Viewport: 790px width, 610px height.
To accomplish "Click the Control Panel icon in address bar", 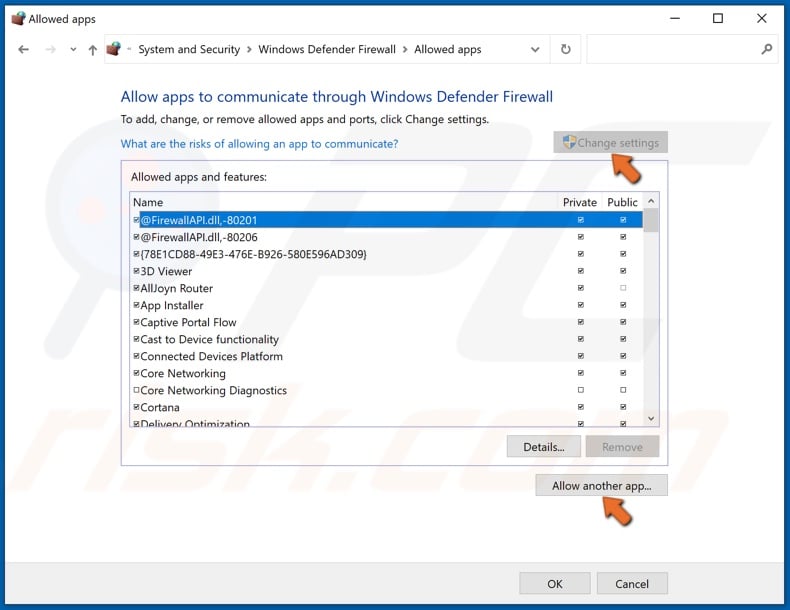I will coord(114,49).
